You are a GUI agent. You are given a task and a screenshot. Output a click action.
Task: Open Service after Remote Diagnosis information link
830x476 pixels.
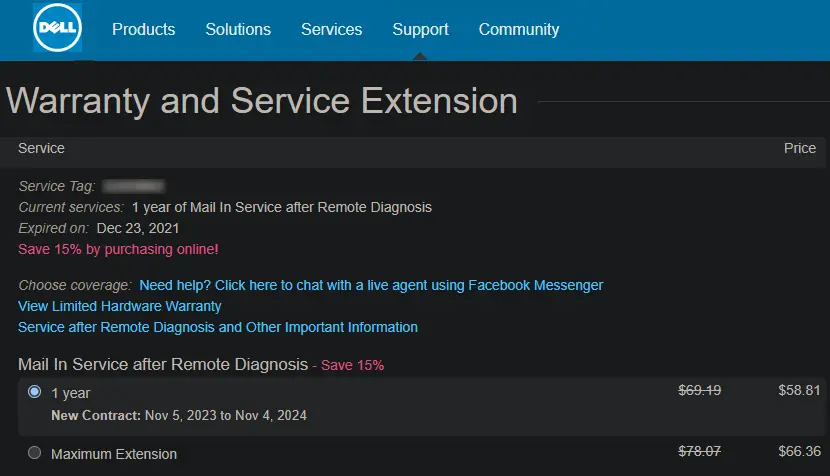pyautogui.click(x=218, y=327)
